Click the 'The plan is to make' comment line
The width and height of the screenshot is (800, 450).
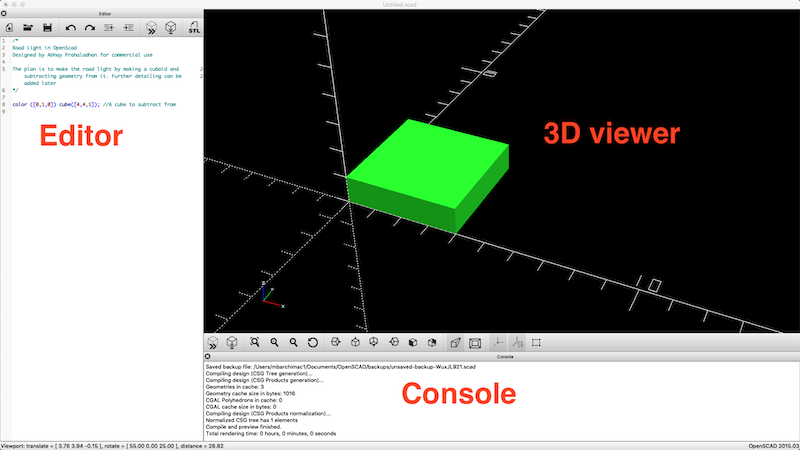96,69
